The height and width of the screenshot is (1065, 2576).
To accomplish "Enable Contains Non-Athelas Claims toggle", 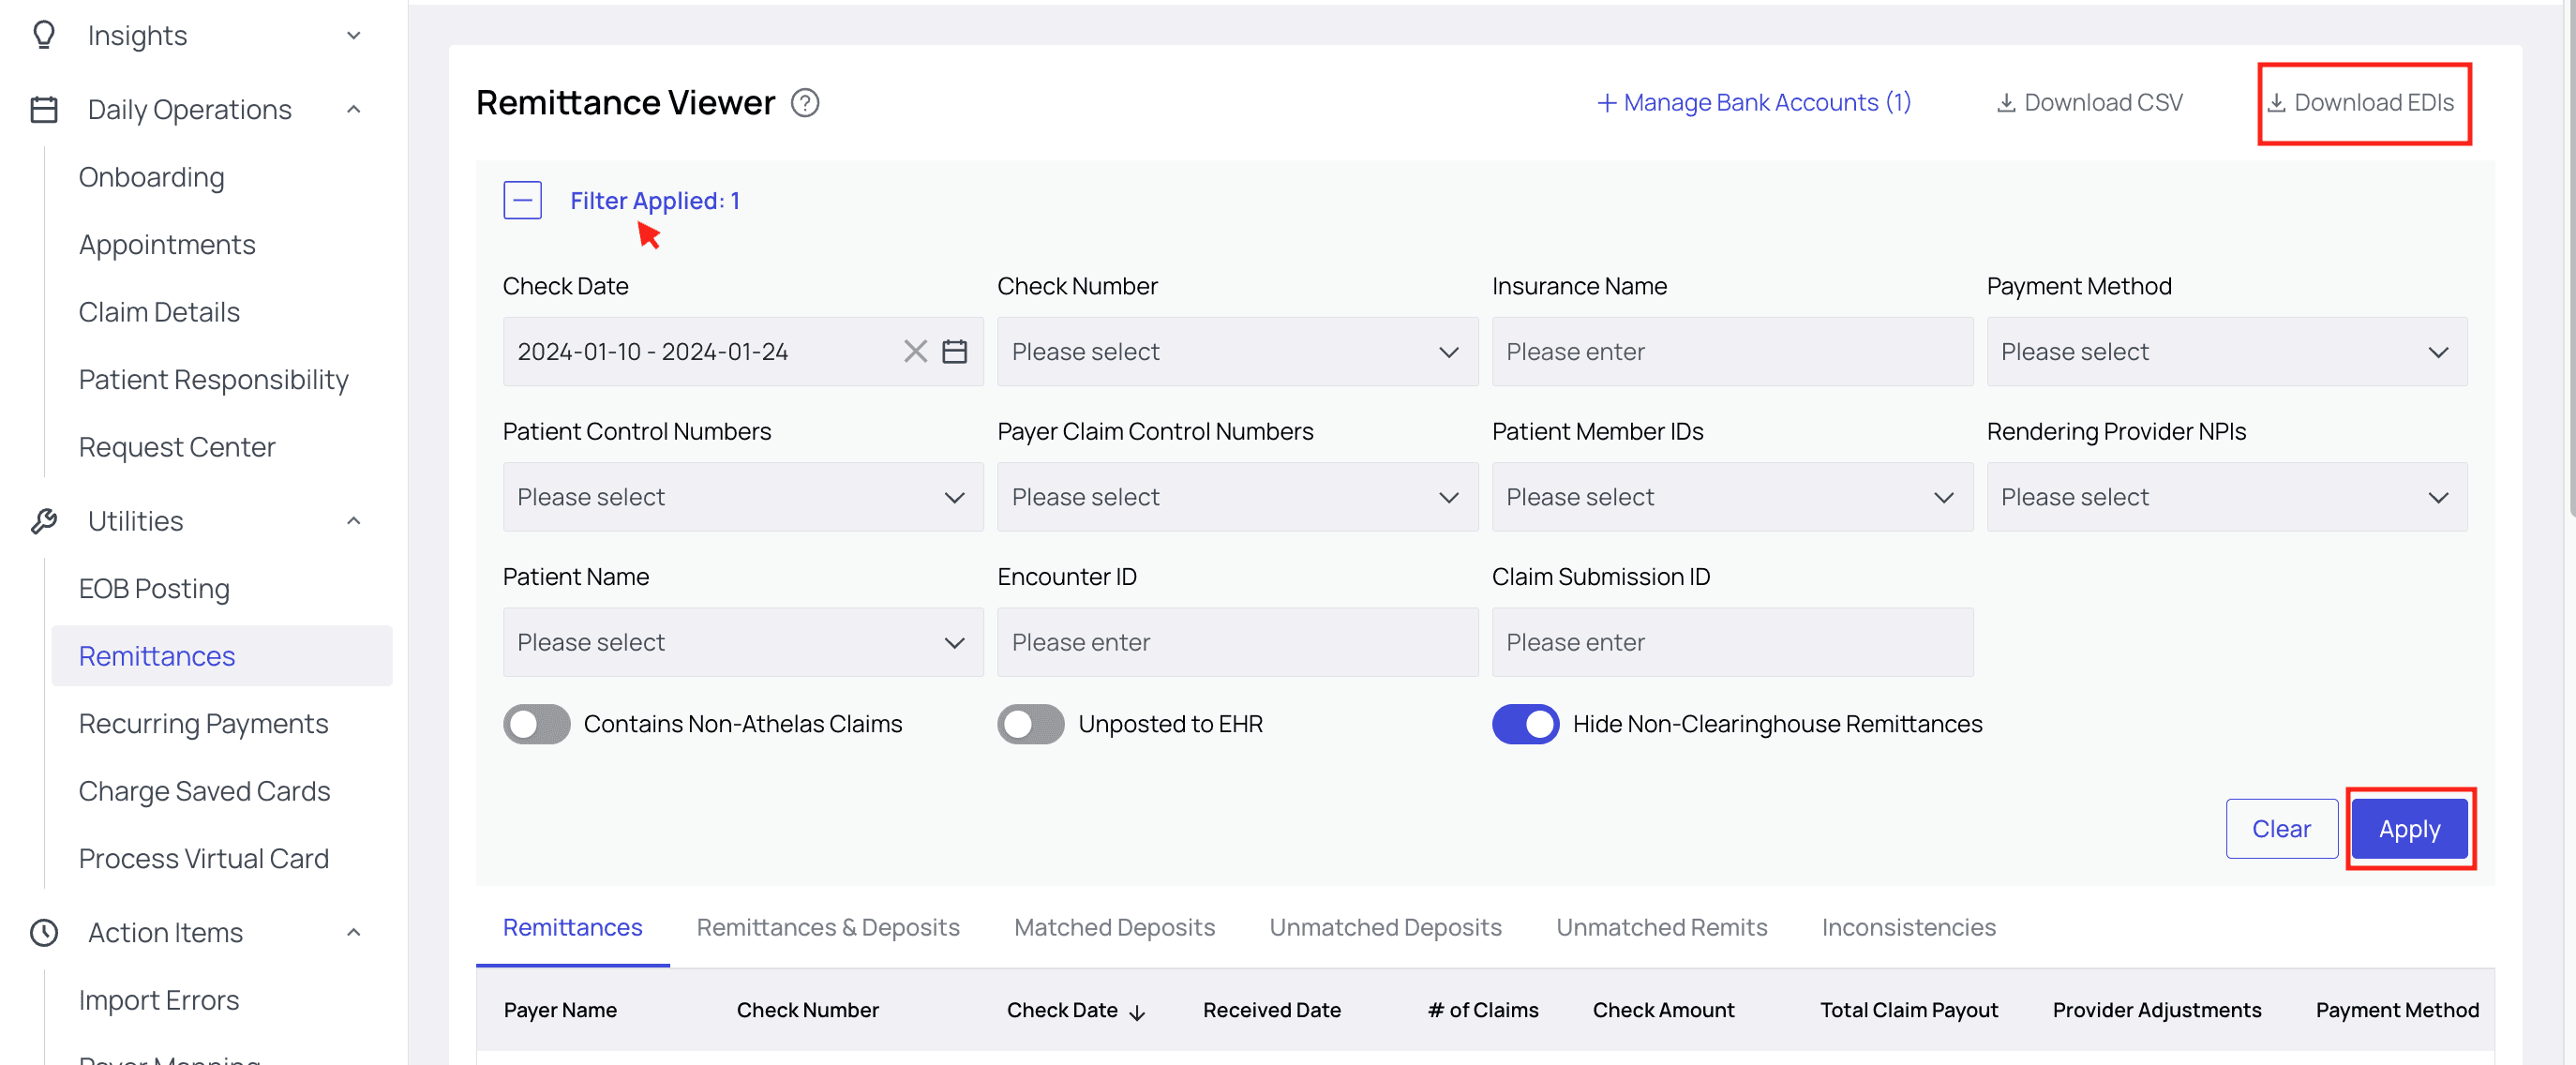I will click(536, 724).
